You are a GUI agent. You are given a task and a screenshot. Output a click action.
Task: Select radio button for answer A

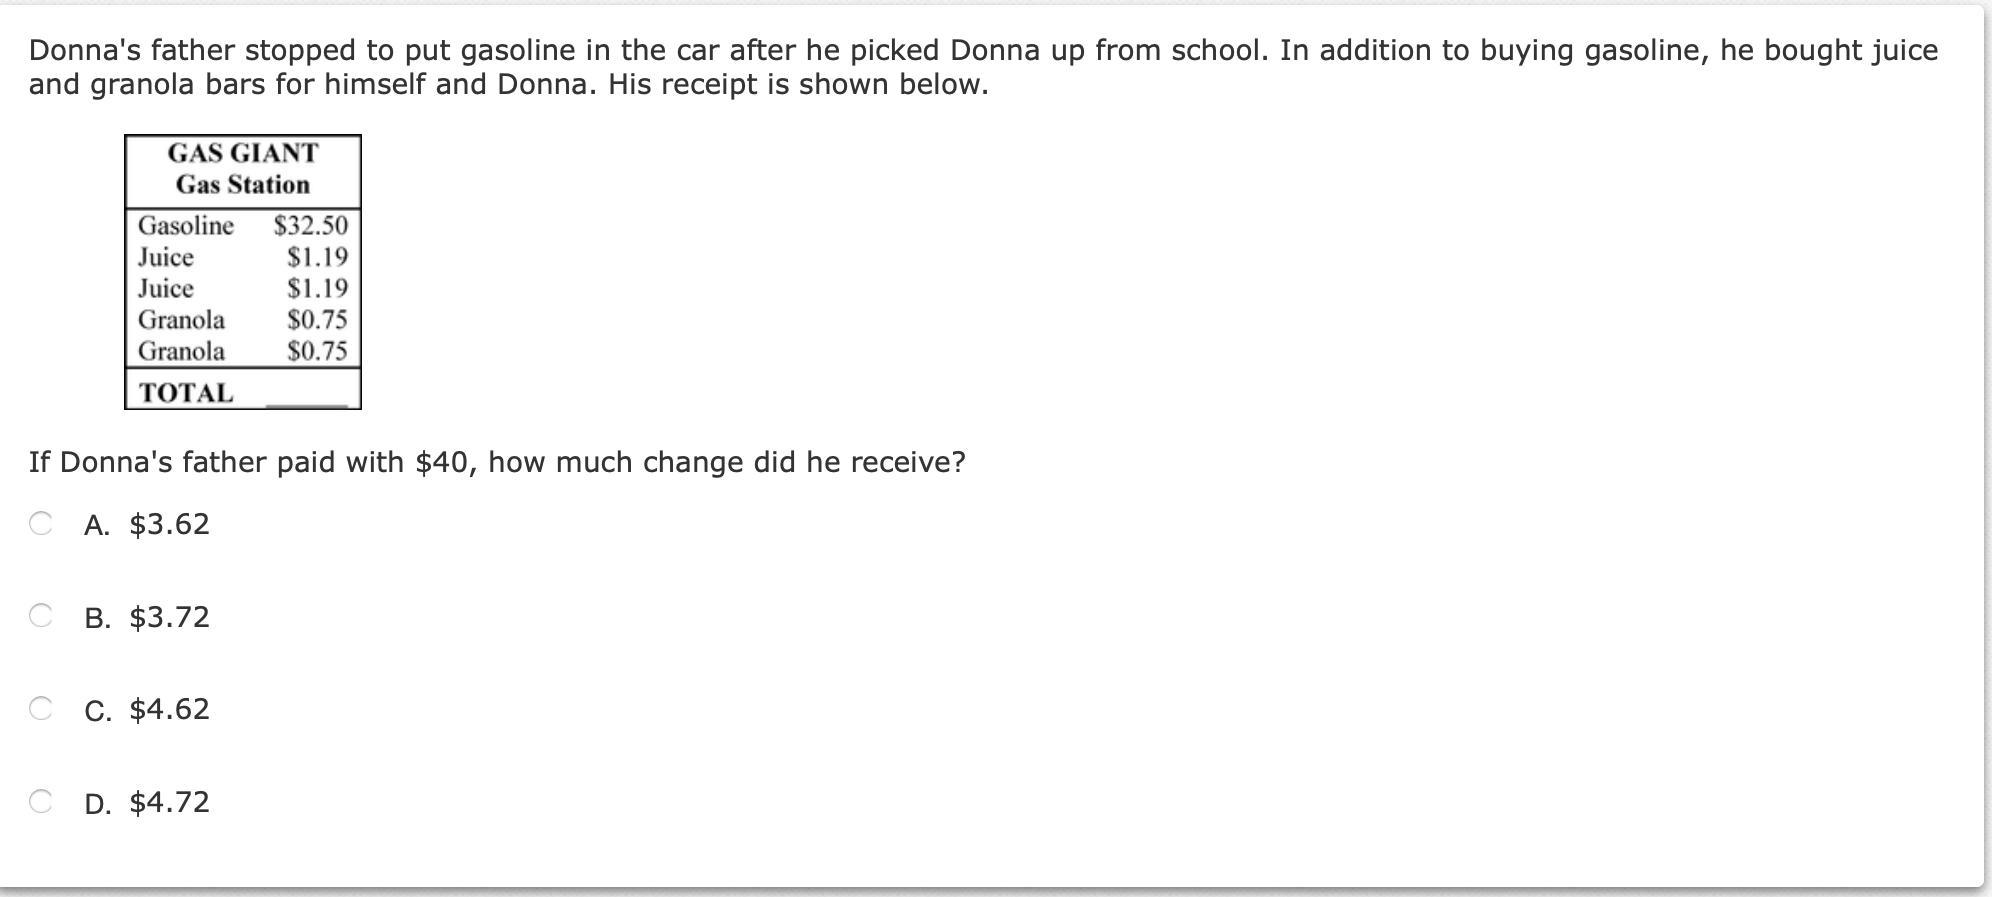(40, 523)
